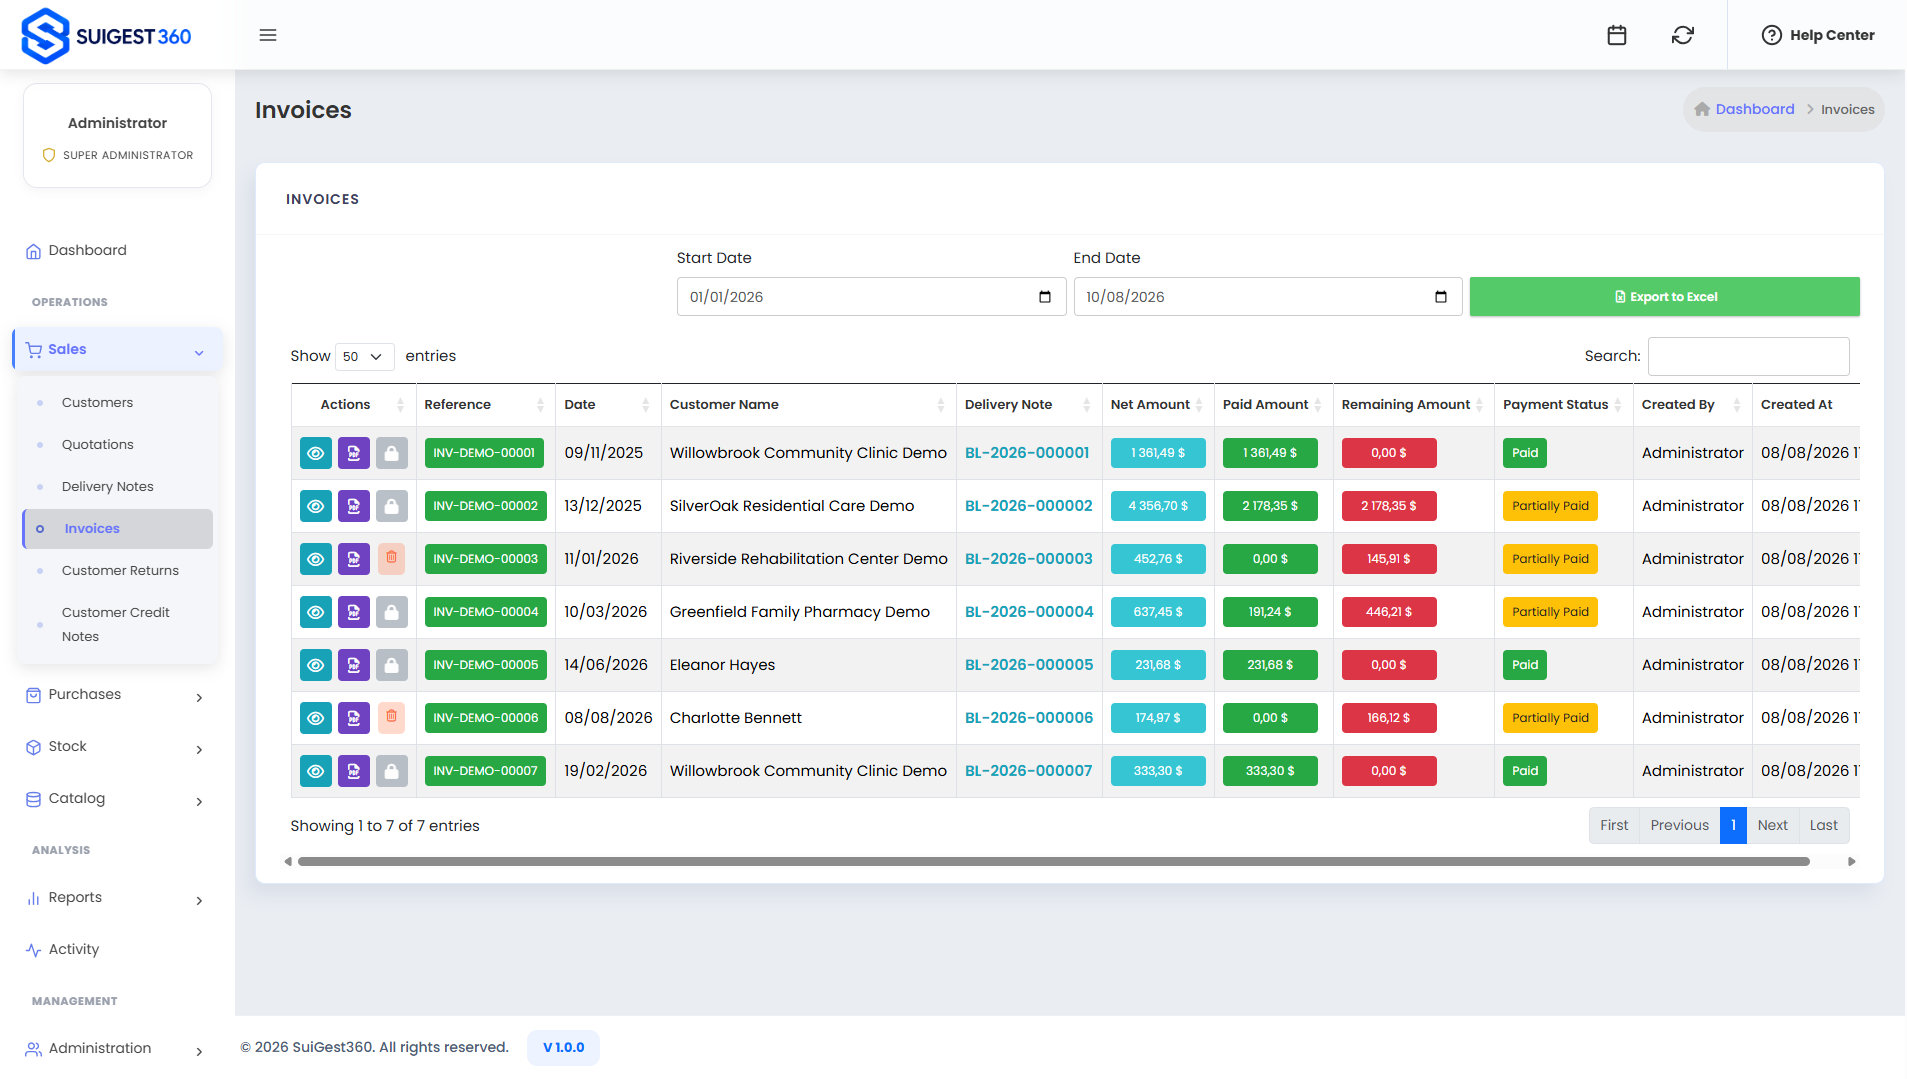This screenshot has height=1079, width=1907.
Task: View invoice INV-DEMO-00005 eye icon
Action: coord(316,665)
